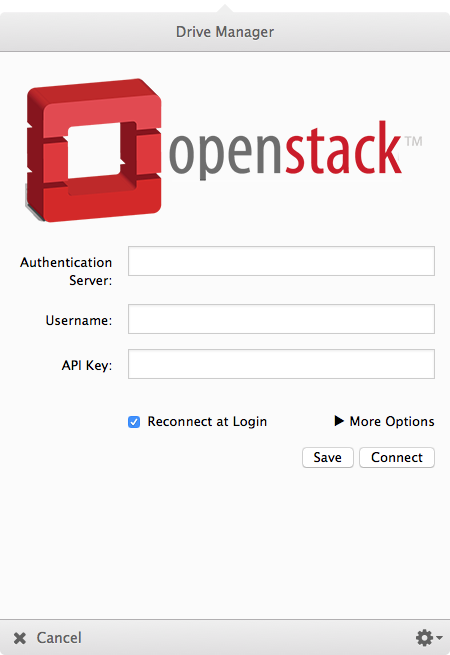Click the Authentication Server label

(x=66, y=271)
